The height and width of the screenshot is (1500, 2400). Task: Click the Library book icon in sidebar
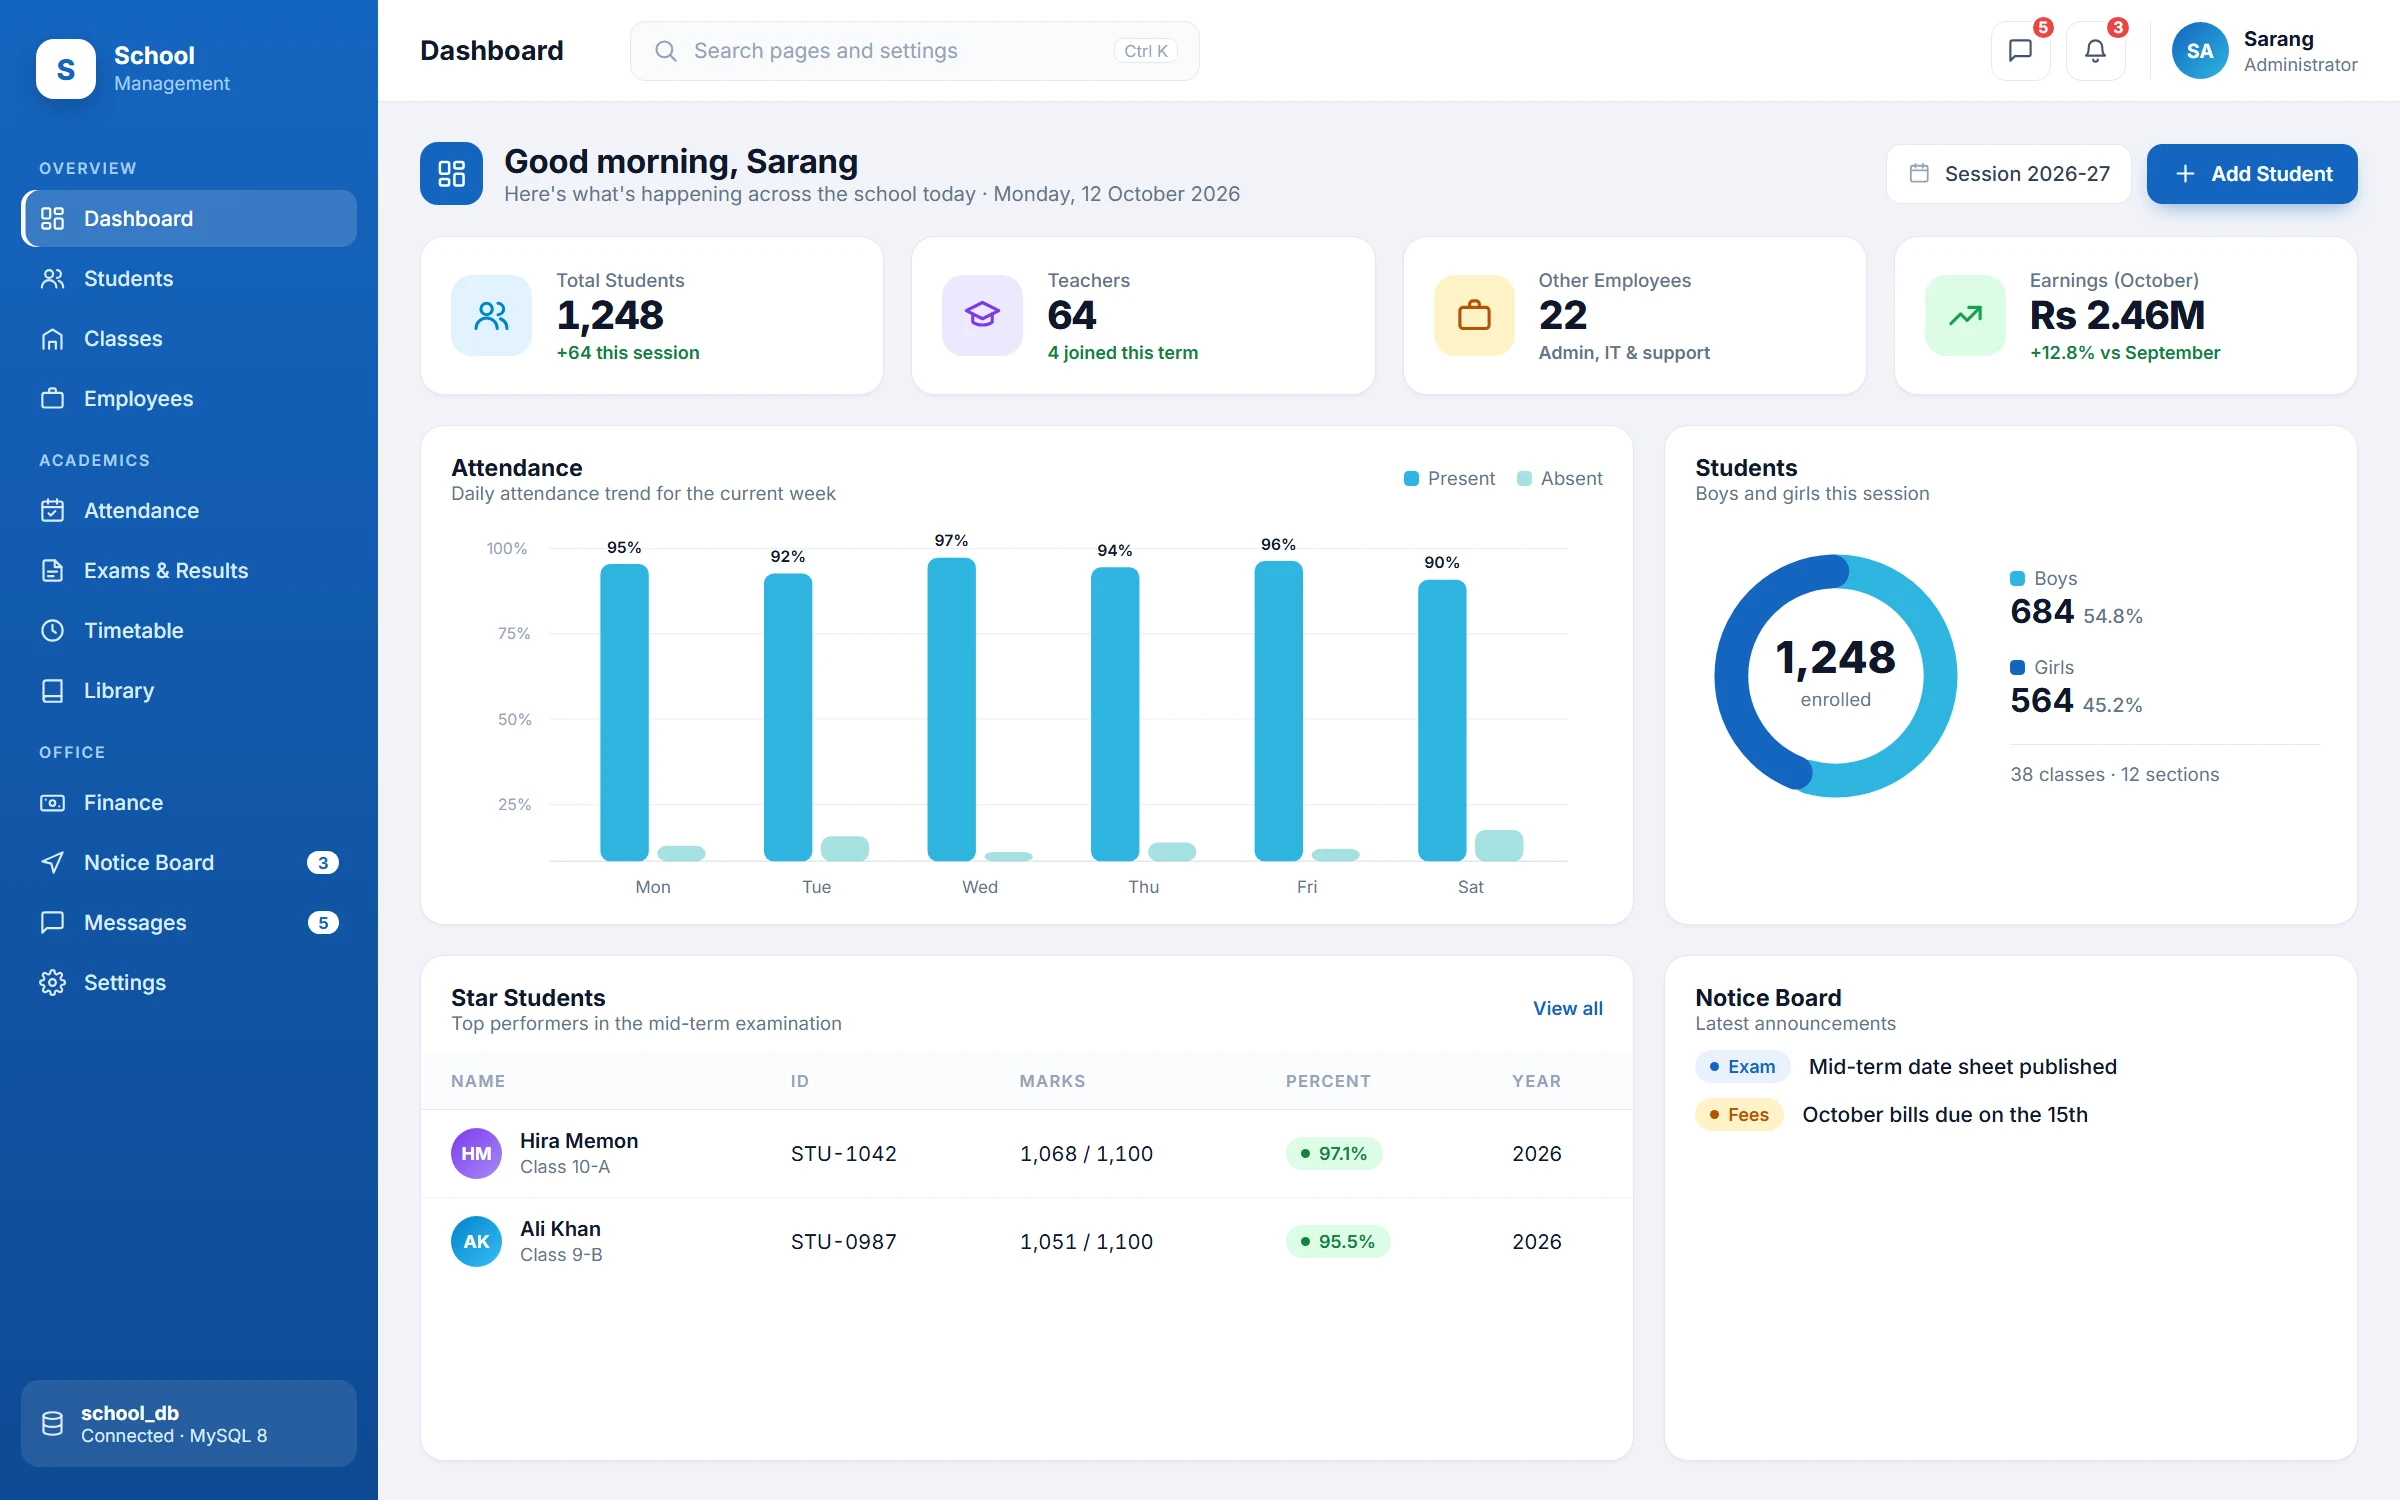[53, 691]
